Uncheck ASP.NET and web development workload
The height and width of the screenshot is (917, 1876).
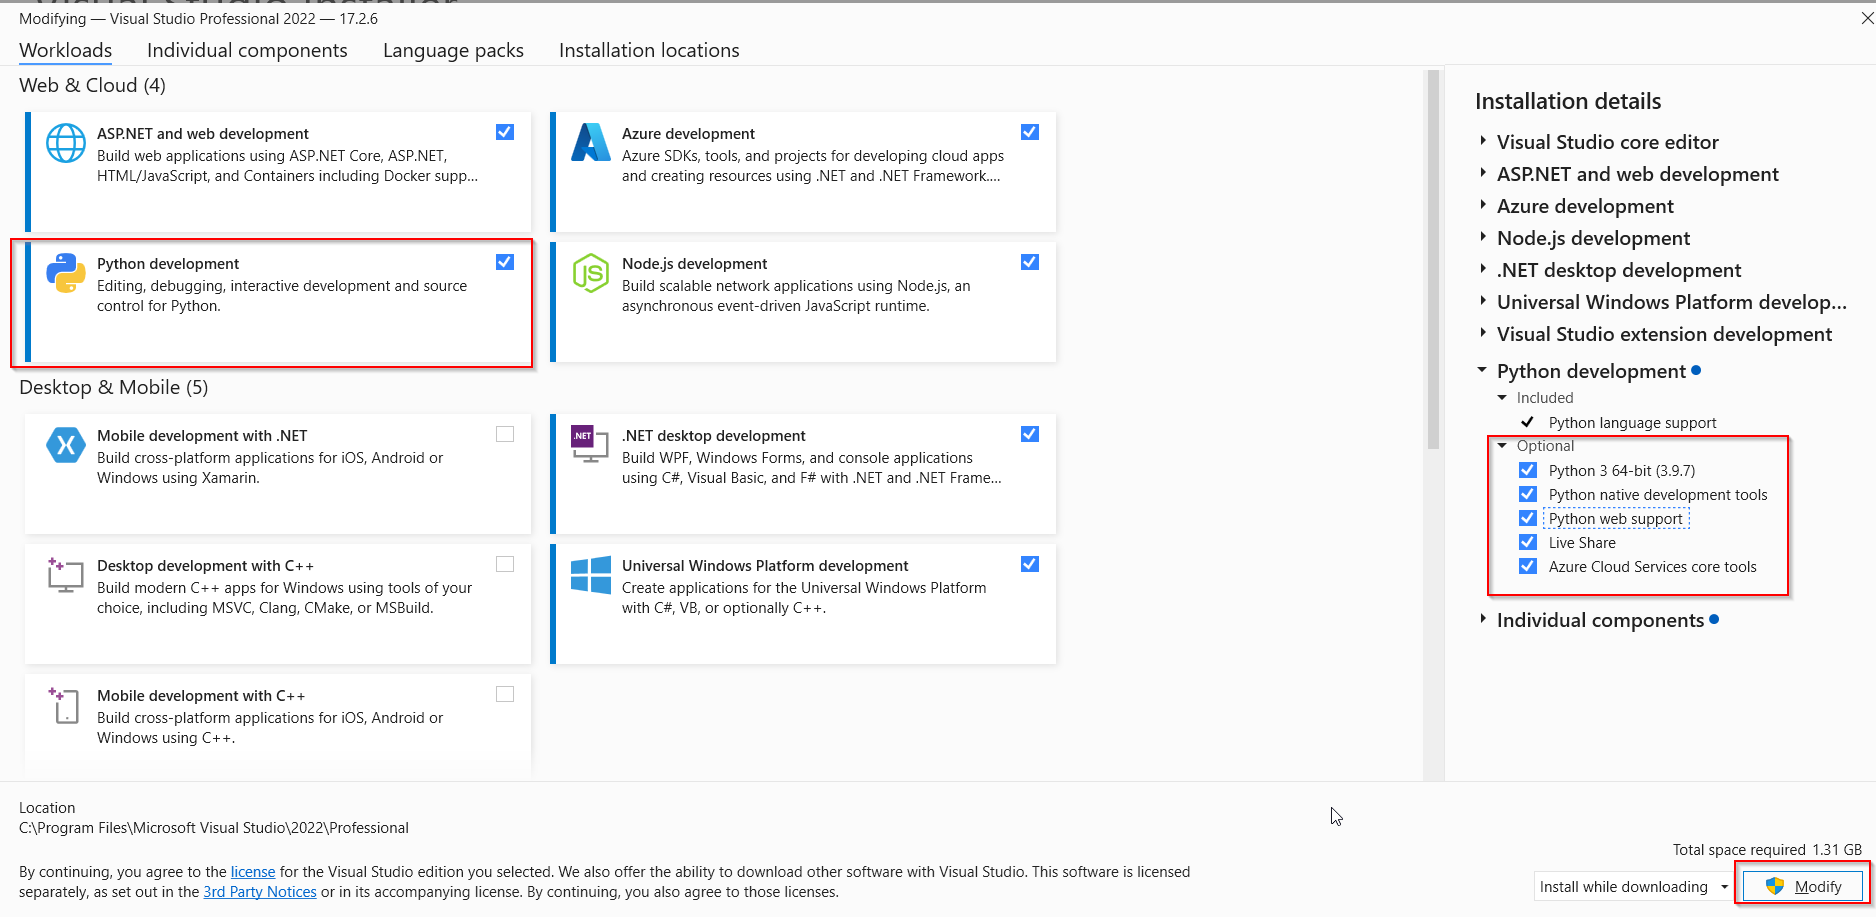click(x=505, y=132)
